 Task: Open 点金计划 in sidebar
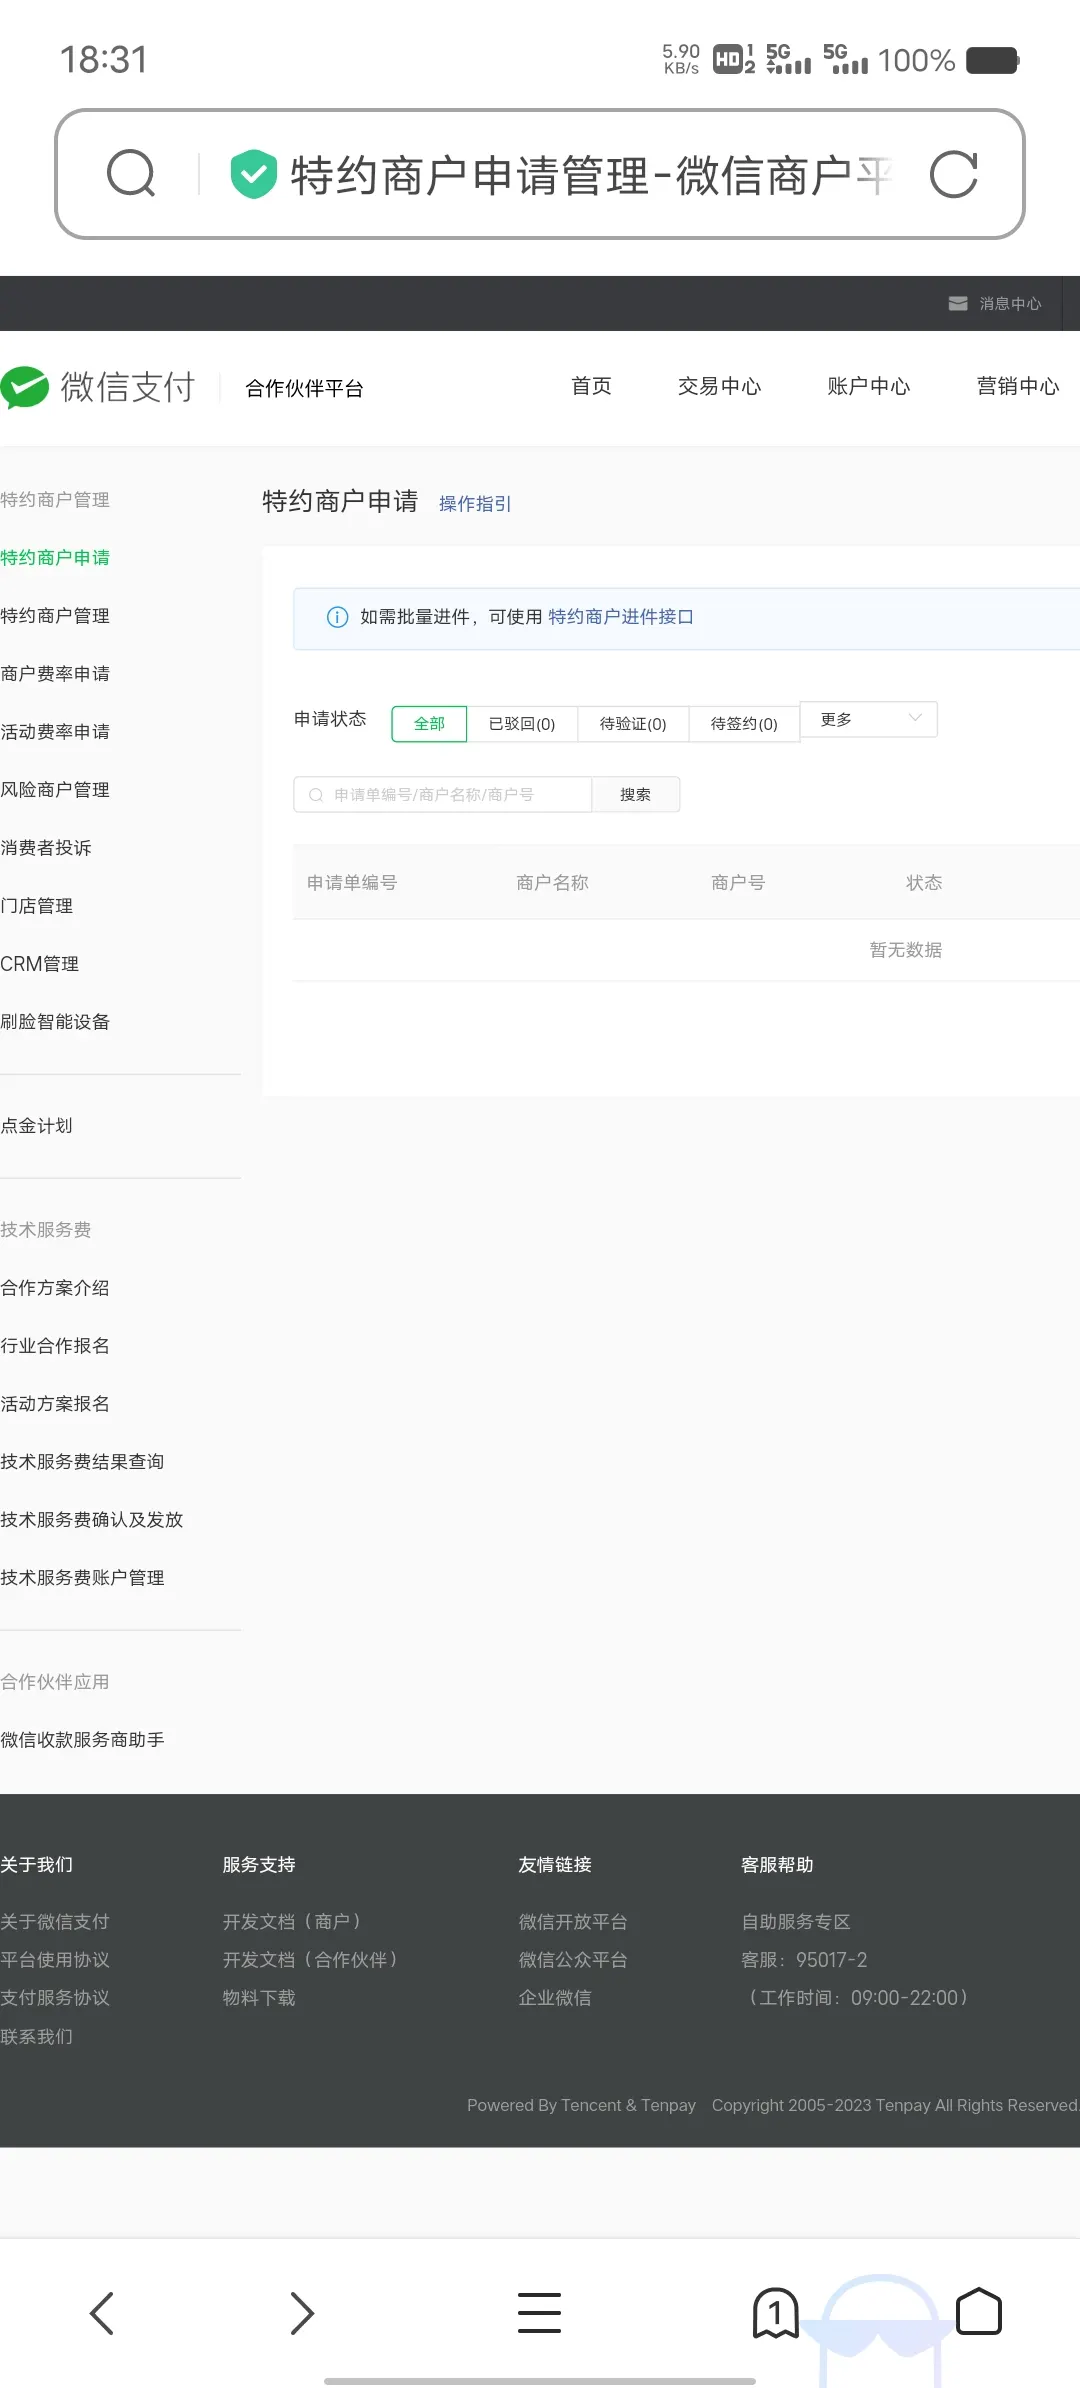point(37,1126)
